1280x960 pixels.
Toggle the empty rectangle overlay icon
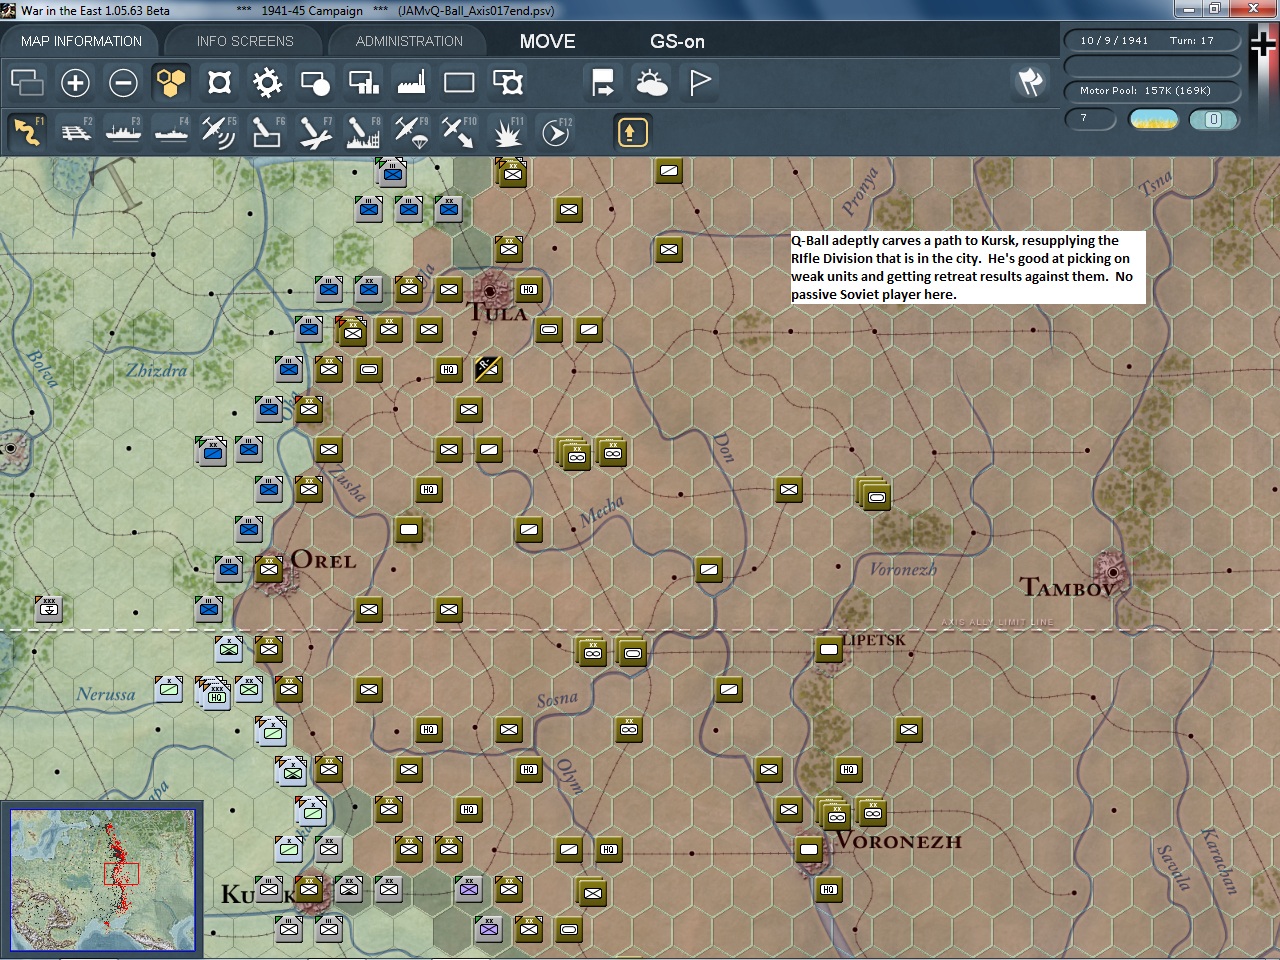459,82
